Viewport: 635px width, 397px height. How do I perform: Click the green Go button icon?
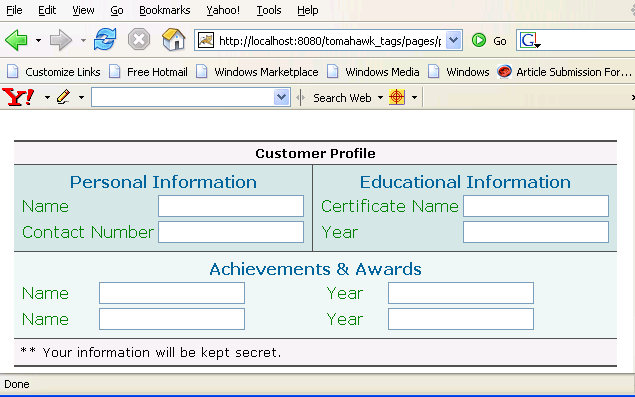point(479,40)
